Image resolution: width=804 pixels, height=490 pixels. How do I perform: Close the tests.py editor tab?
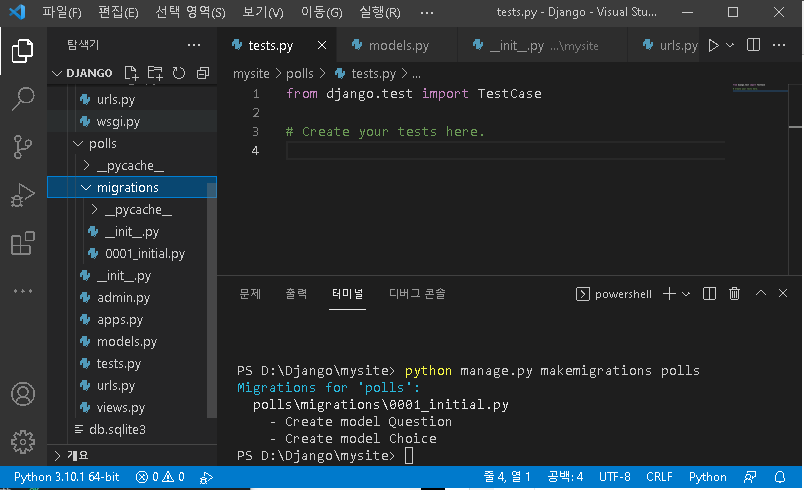coord(322,45)
